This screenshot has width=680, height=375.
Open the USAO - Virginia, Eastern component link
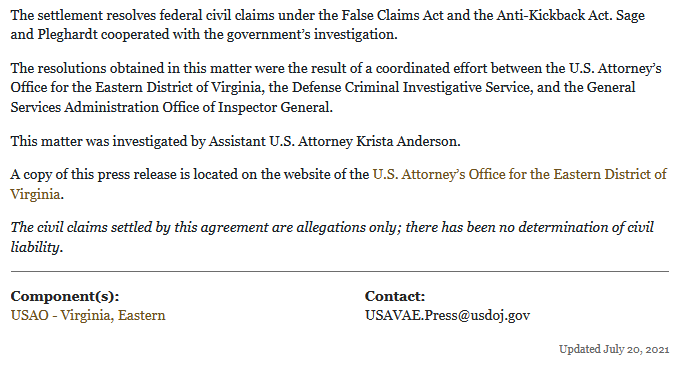pos(88,315)
